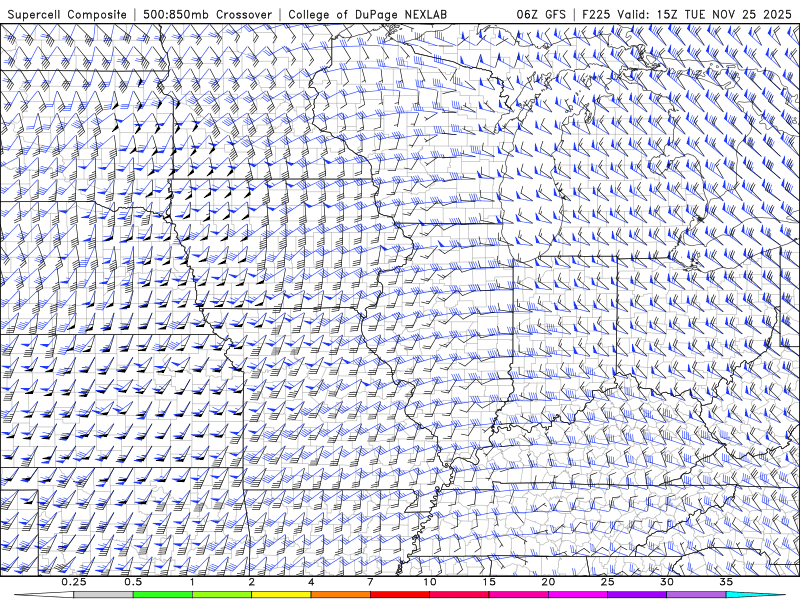Screen dimensions: 800x600
Task: Click the scale label '10' under the map
Action: pyautogui.click(x=430, y=582)
